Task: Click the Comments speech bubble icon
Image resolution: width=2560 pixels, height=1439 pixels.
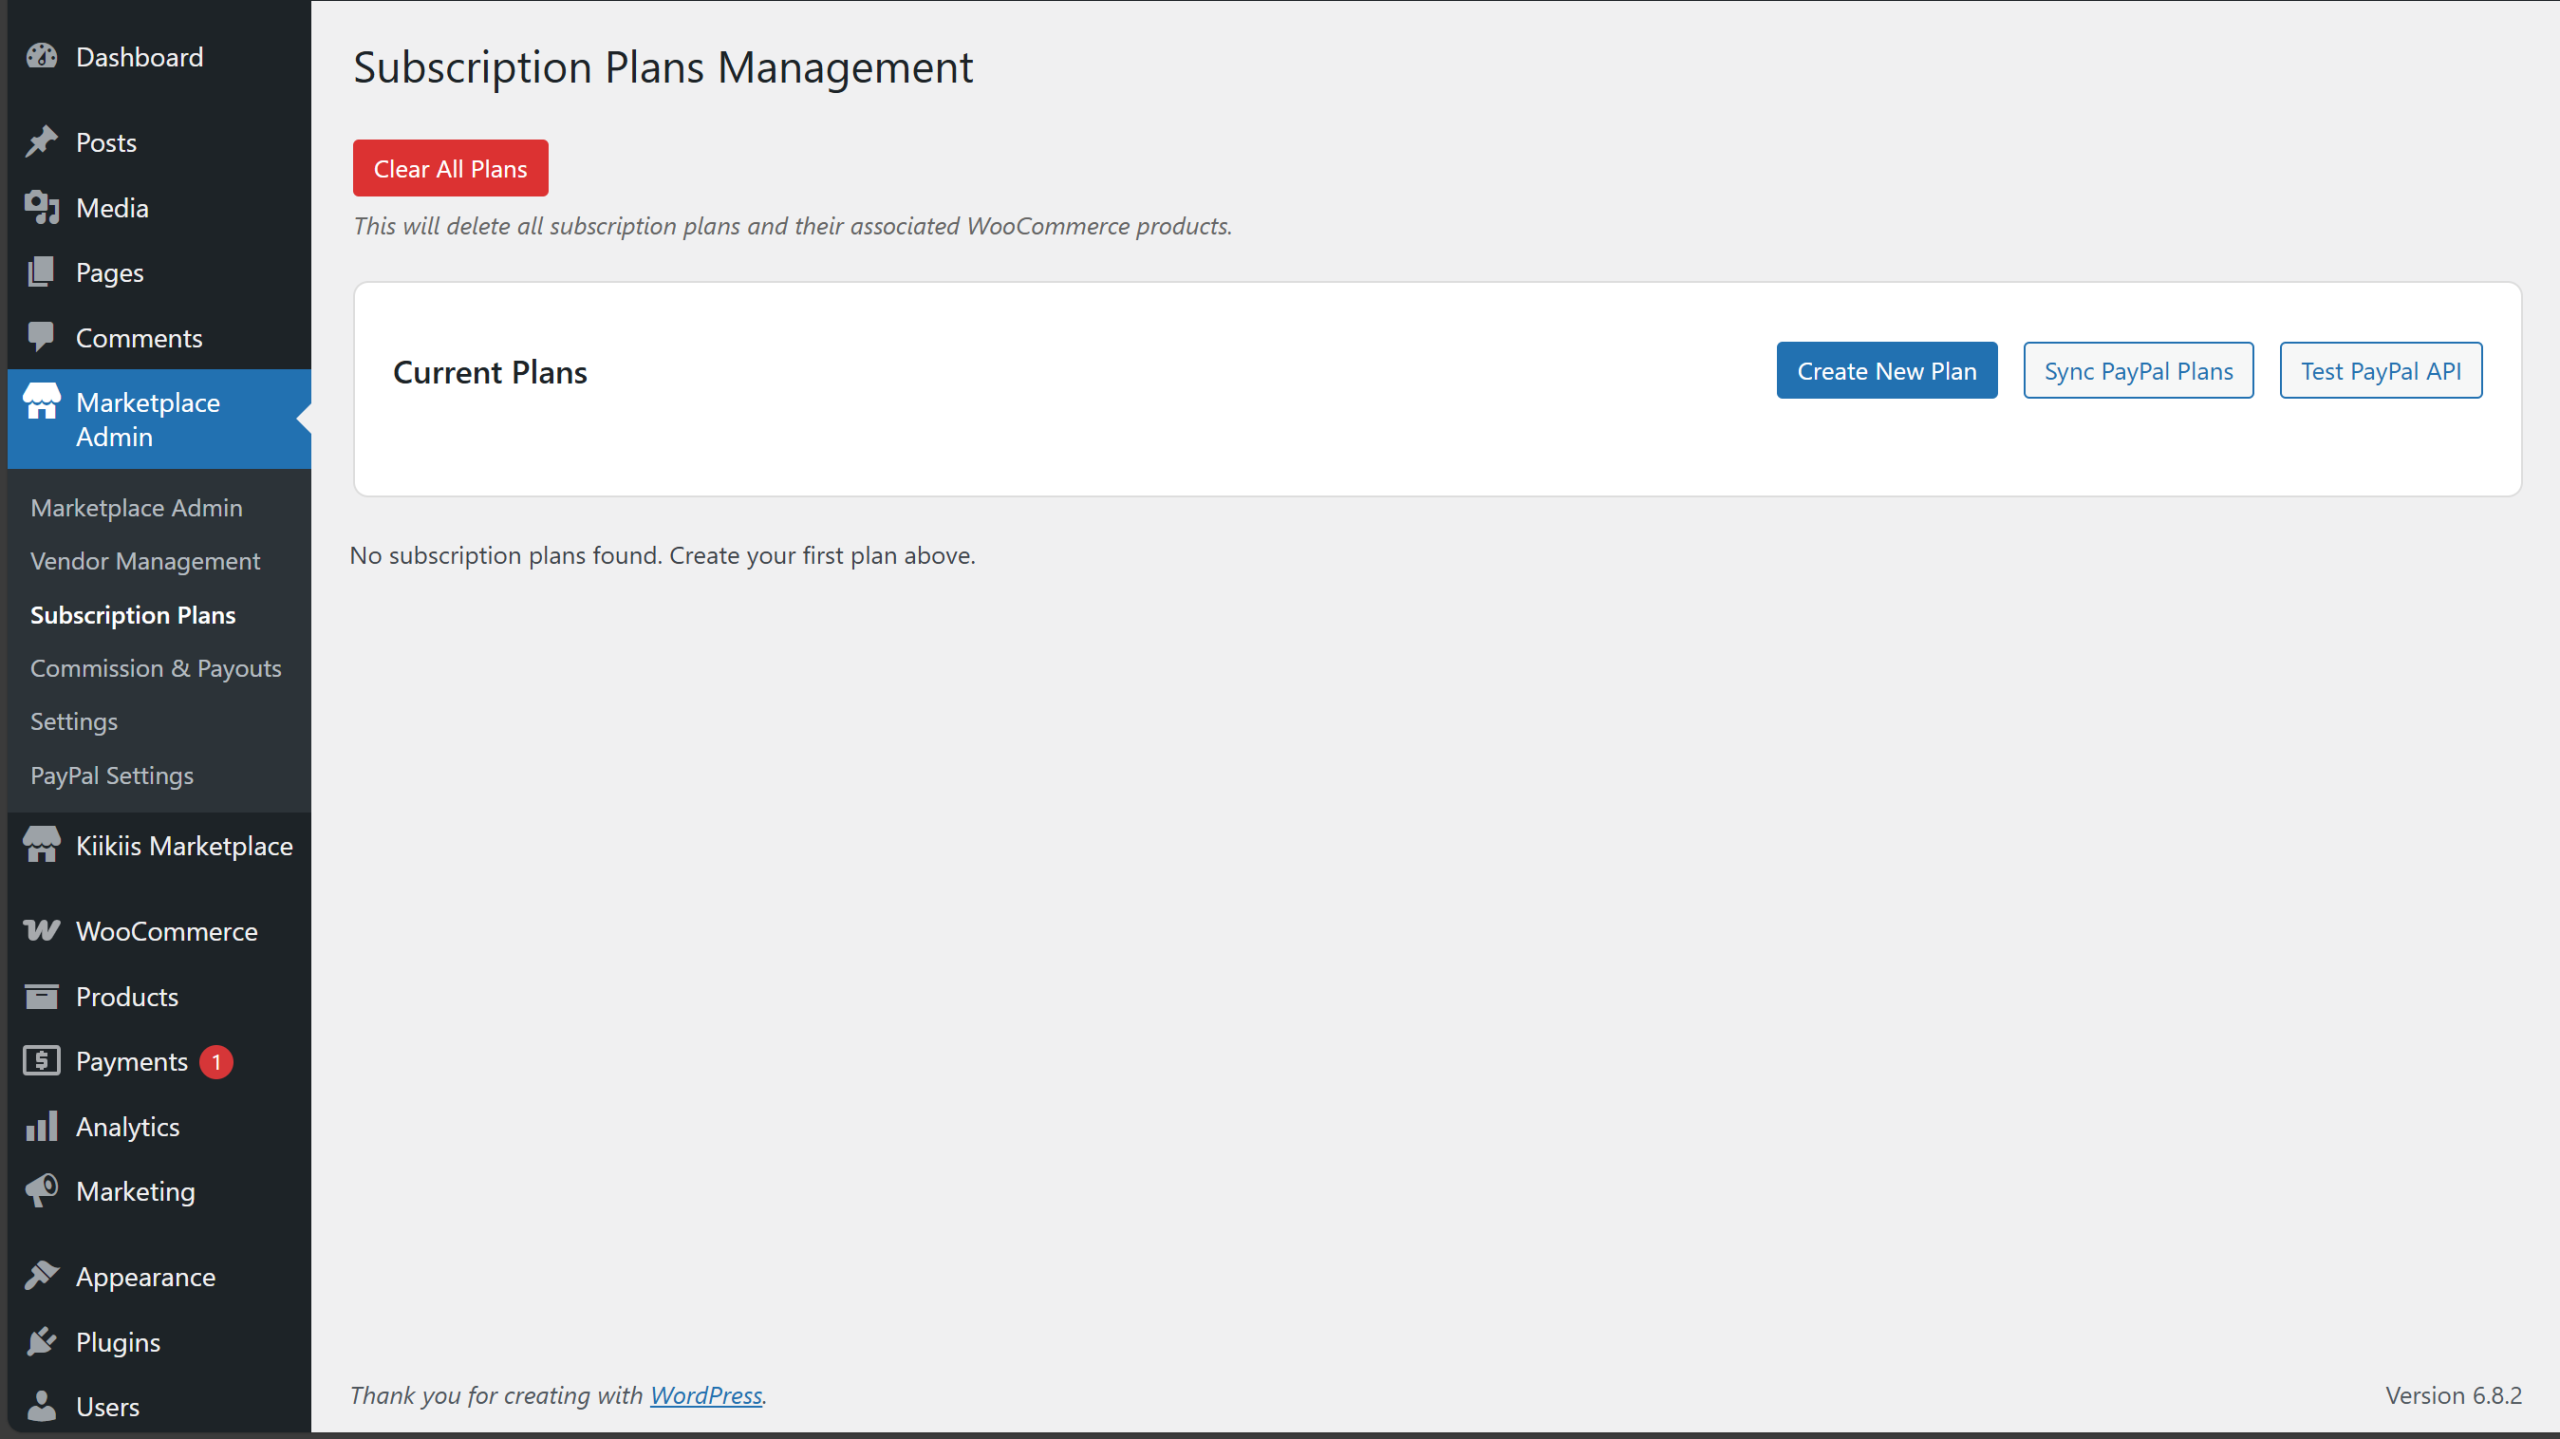Action: 41,337
